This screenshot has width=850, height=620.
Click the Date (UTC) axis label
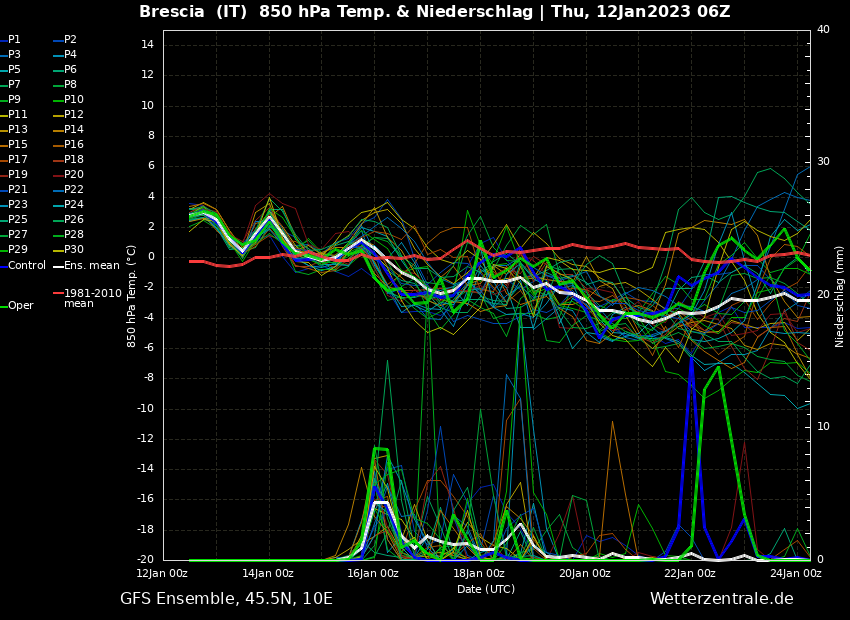pos(486,590)
